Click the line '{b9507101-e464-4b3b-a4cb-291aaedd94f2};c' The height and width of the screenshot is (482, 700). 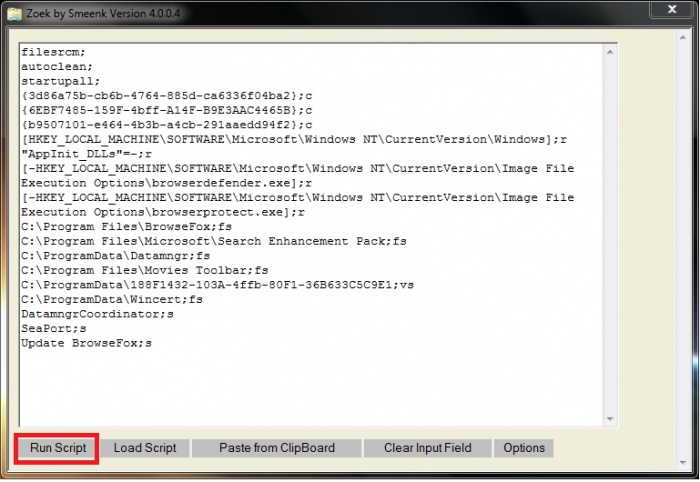[167, 125]
